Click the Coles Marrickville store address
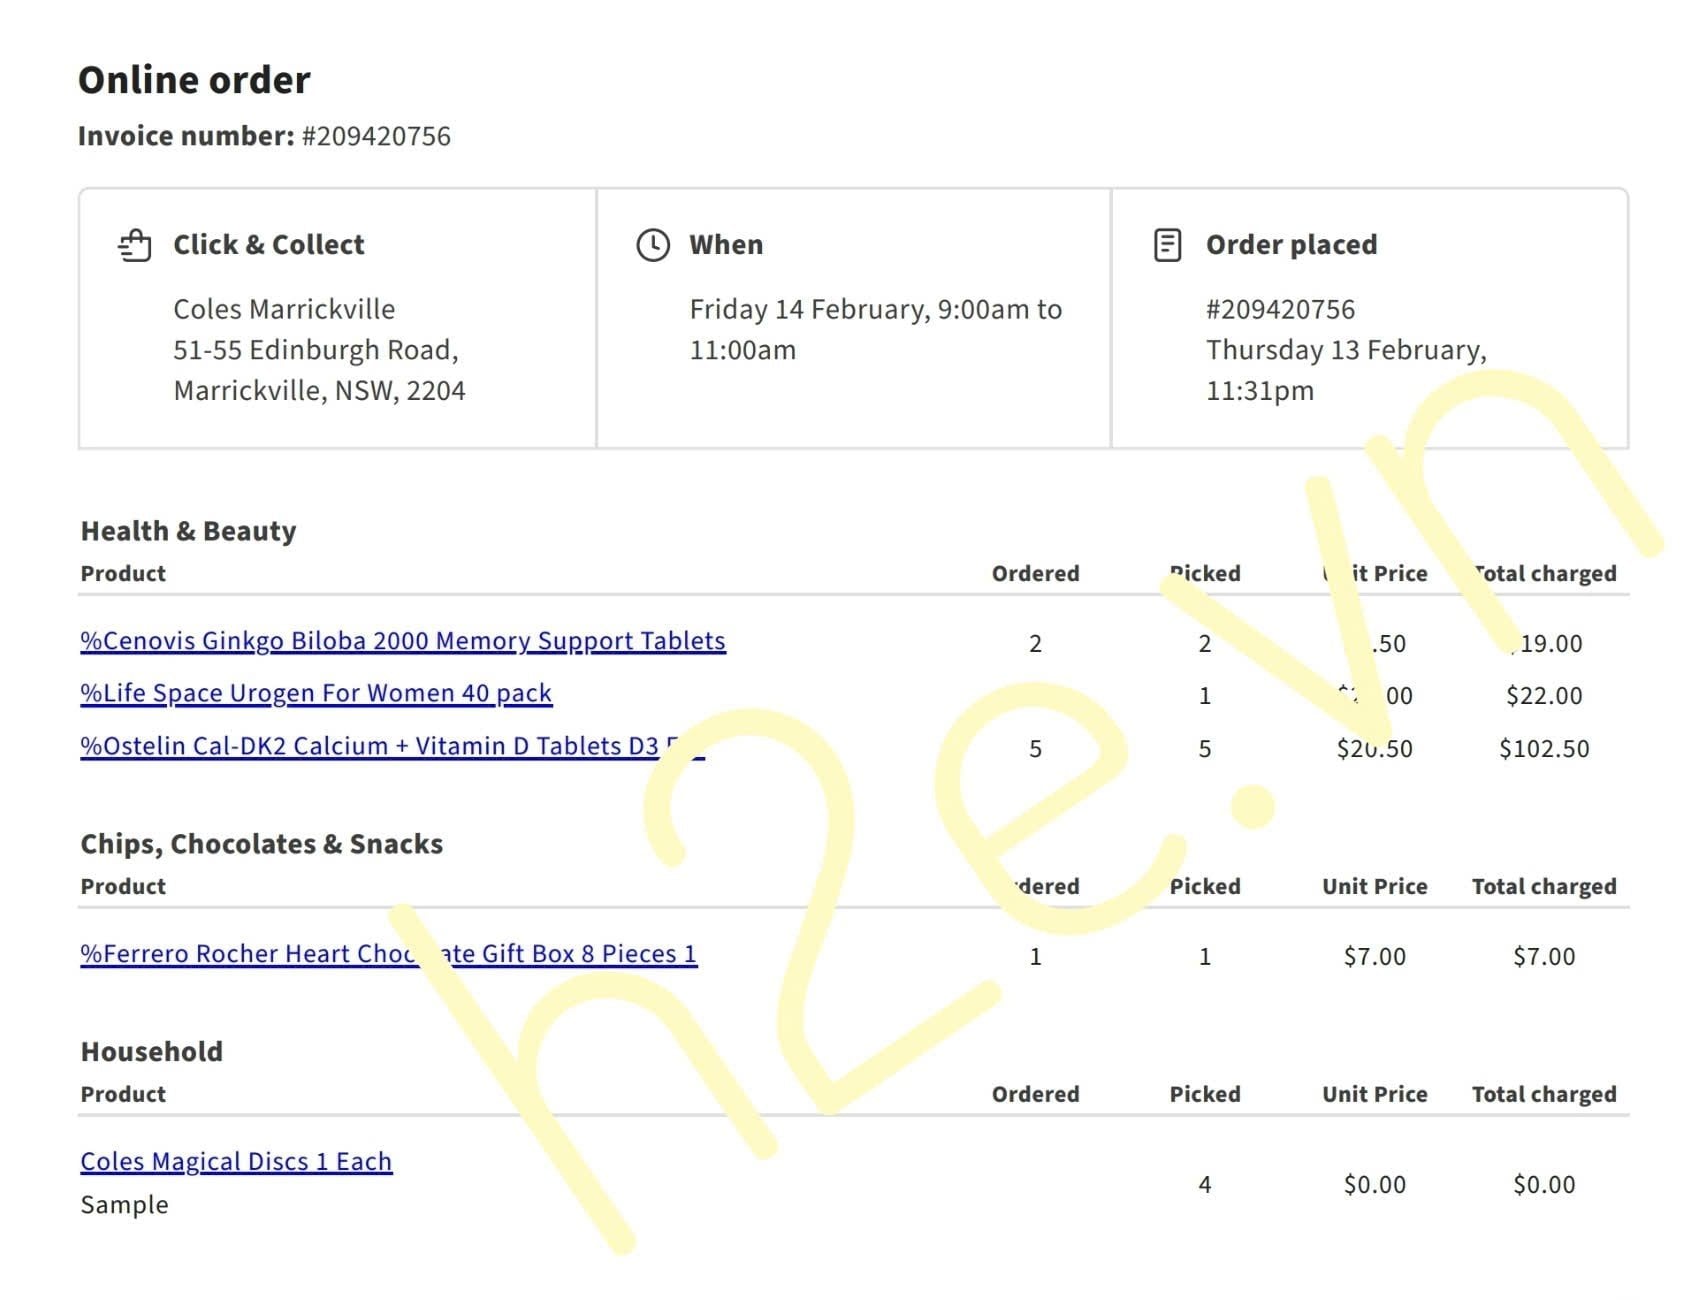This screenshot has height=1300, width=1698. pos(318,350)
